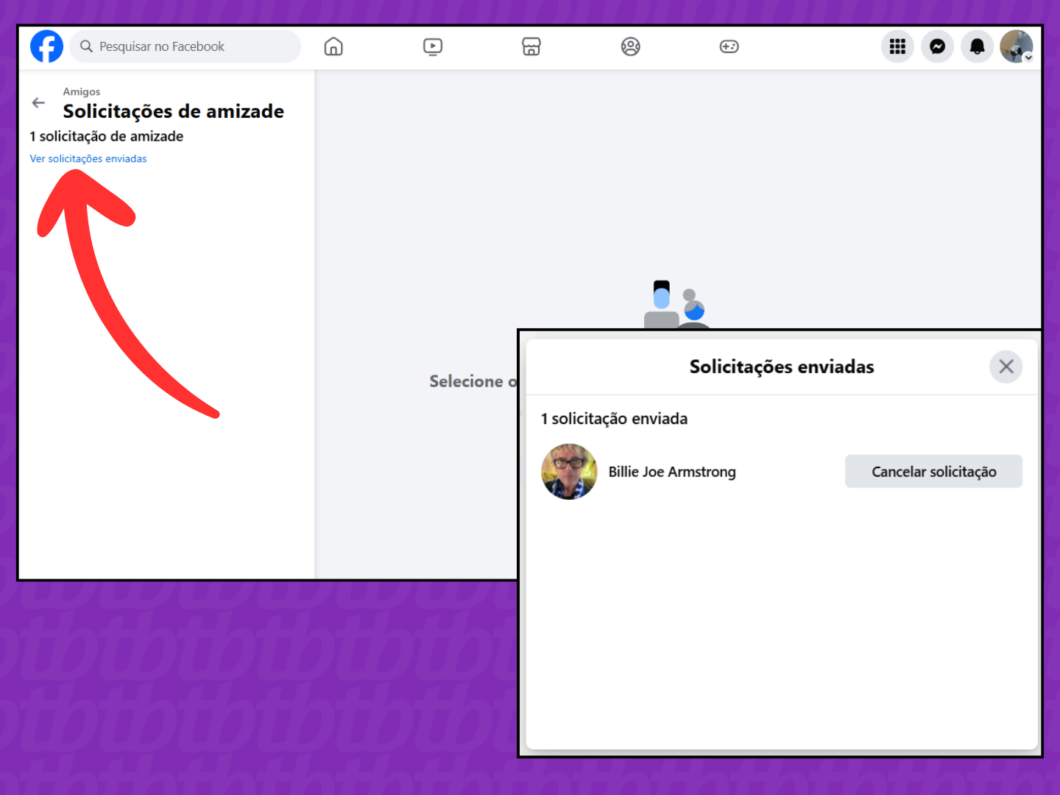Open the account profile picture menu
This screenshot has width=1060, height=795.
click(x=1016, y=46)
